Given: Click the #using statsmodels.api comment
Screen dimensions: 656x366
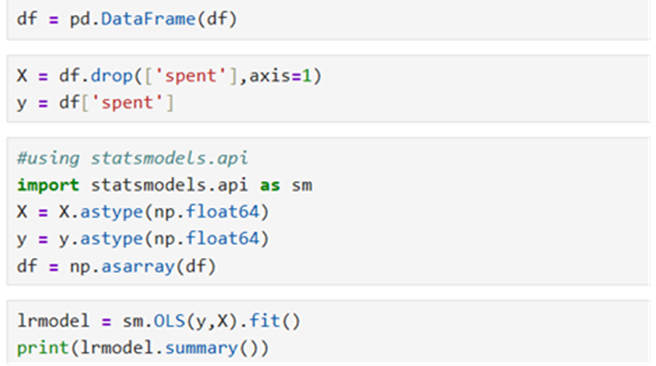Looking at the screenshot, I should click(x=132, y=158).
